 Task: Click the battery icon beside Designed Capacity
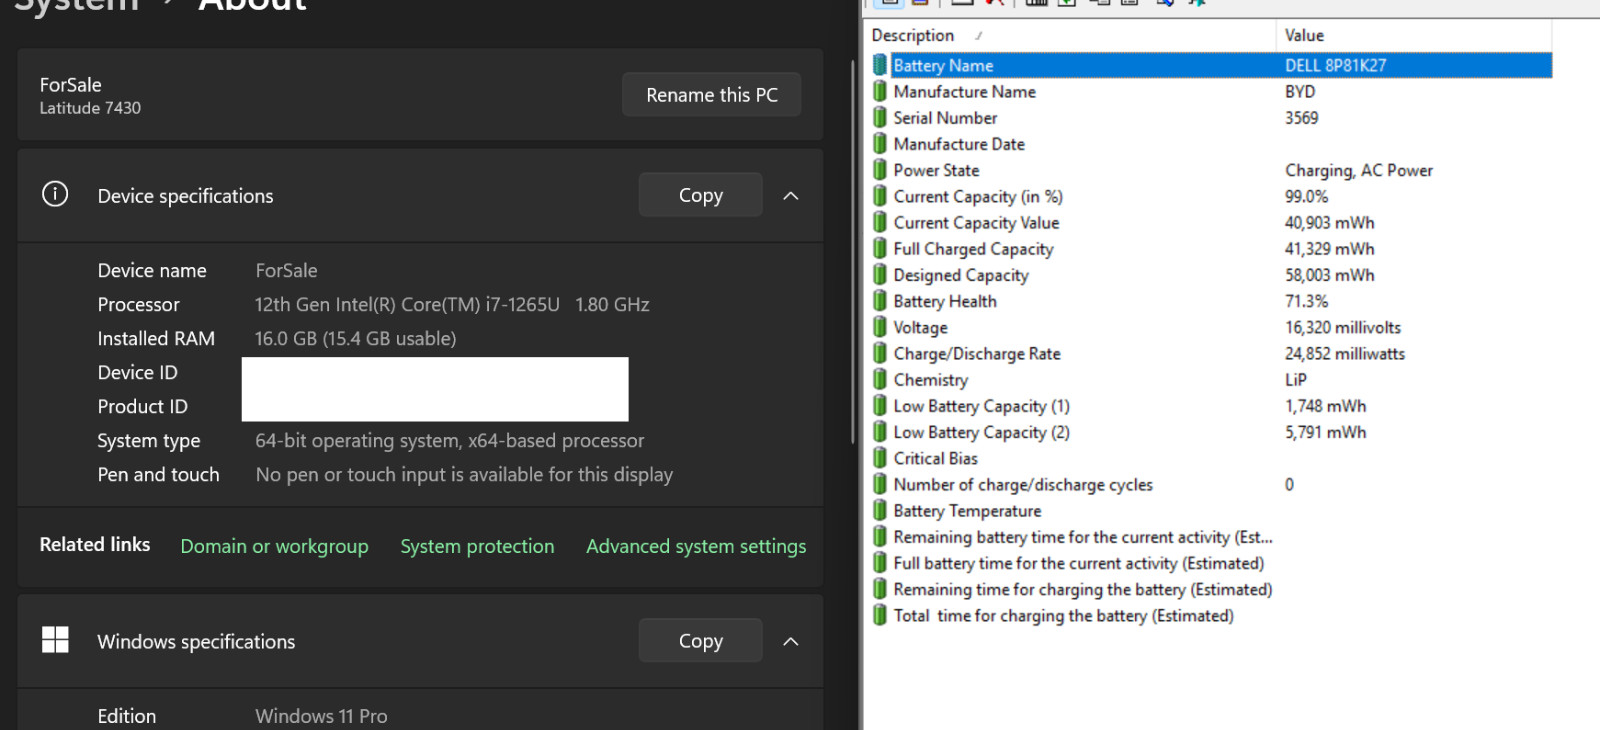pos(880,275)
